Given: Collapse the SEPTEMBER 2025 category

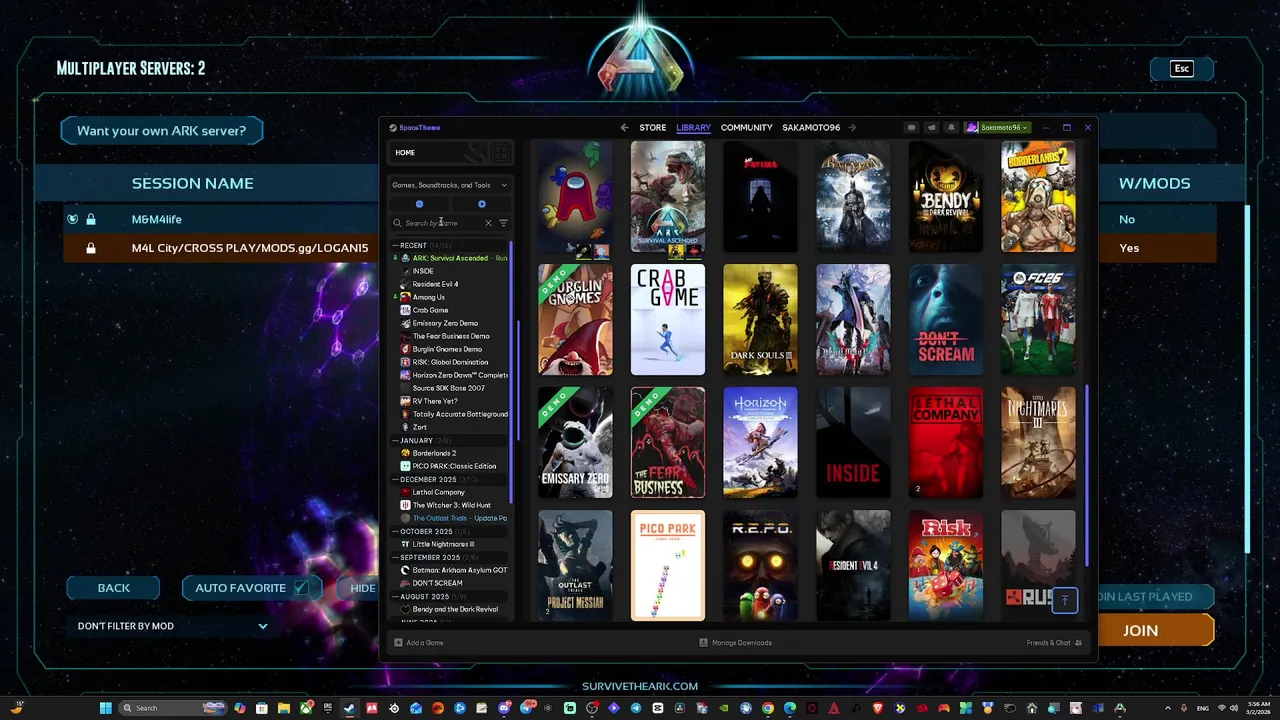Looking at the screenshot, I should coord(395,557).
